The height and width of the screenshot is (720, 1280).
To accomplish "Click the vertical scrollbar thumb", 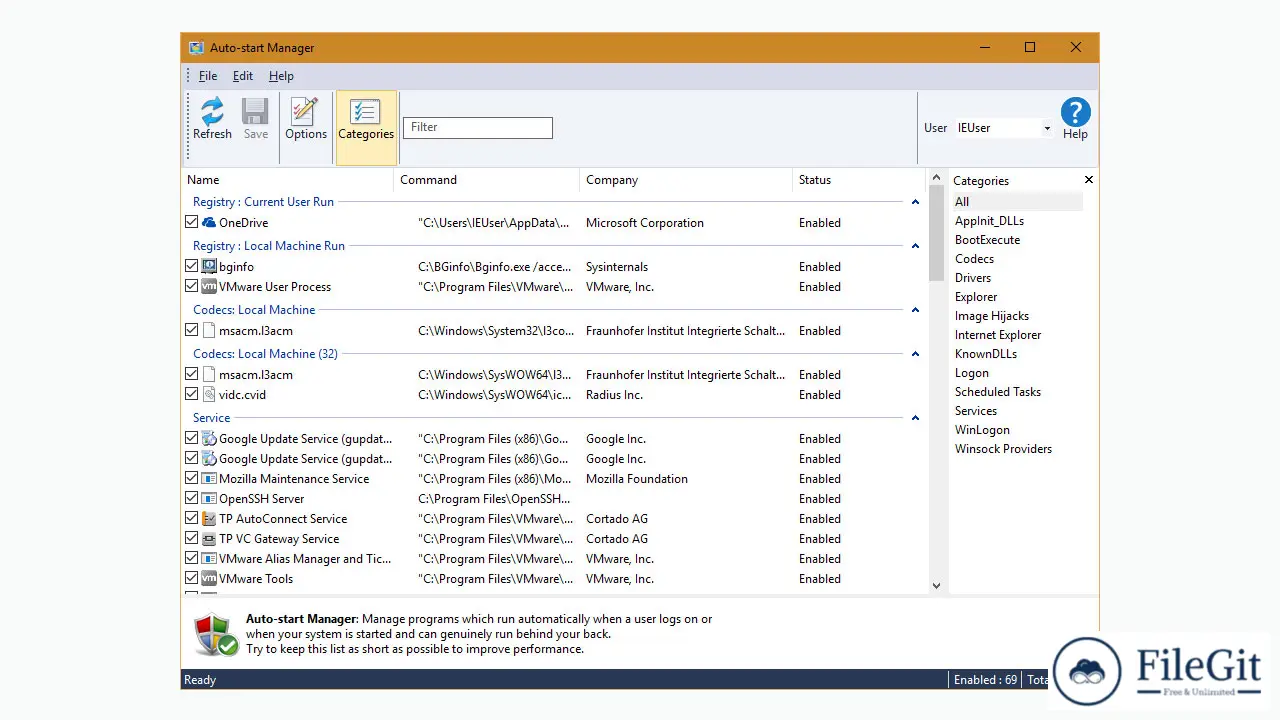I will click(936, 234).
